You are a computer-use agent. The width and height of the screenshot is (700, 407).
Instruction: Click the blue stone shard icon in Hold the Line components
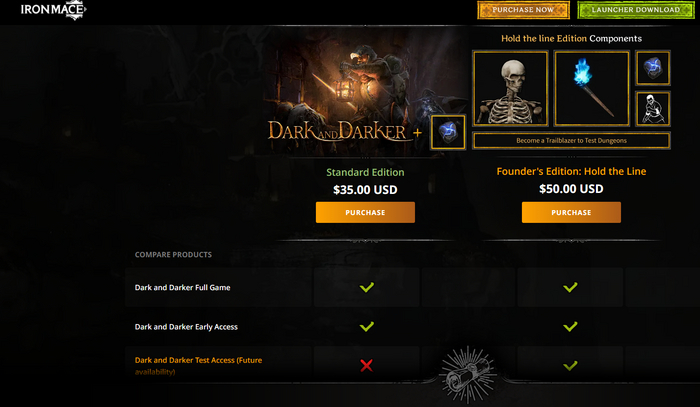click(x=653, y=68)
